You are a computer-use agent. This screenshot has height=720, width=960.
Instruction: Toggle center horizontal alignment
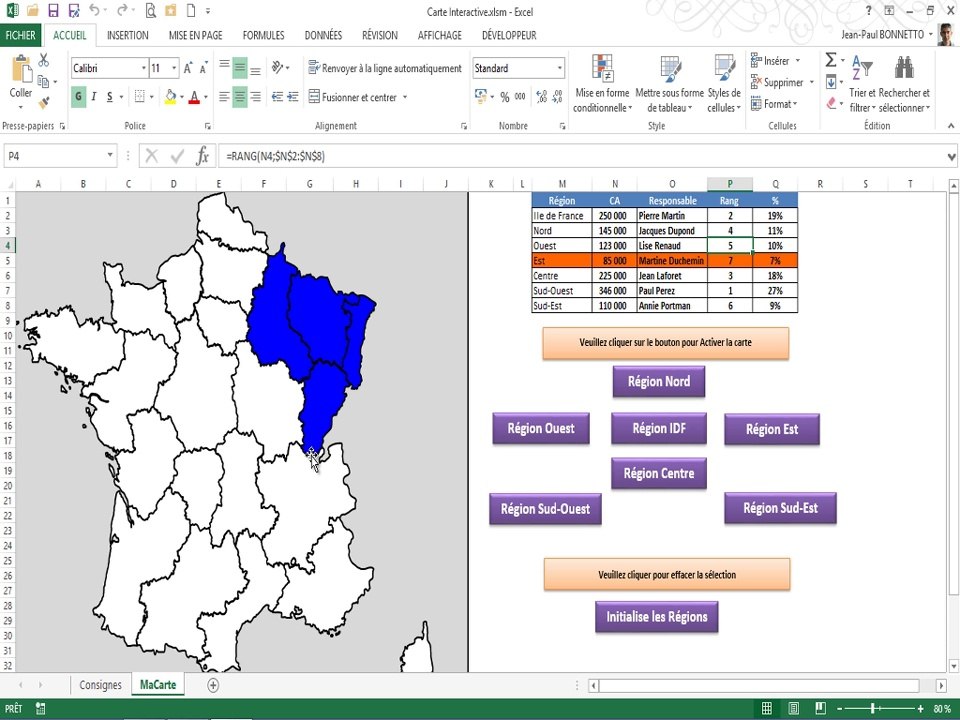240,97
